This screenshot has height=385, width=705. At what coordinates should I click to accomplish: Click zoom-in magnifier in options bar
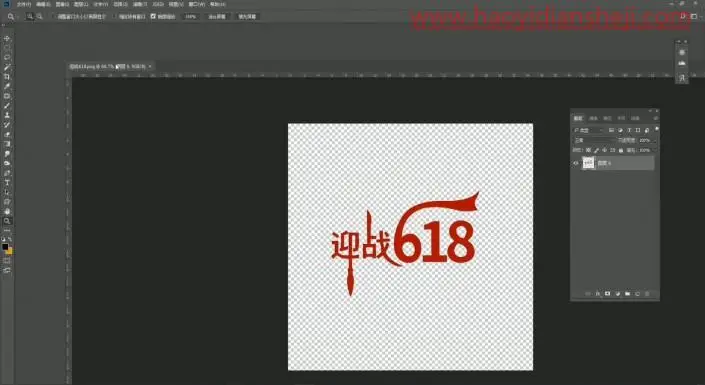[x=30, y=16]
